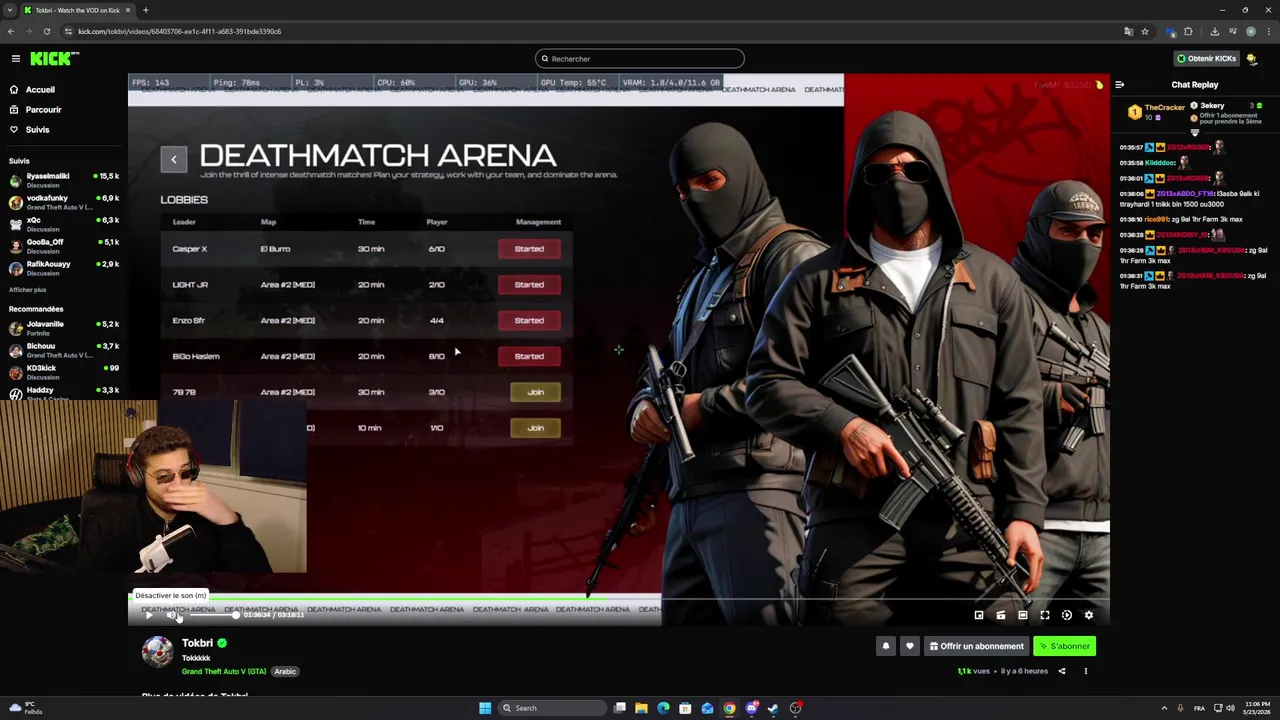Screen dimensions: 1280x720
Task: Open the video more options menu
Action: click(1085, 672)
